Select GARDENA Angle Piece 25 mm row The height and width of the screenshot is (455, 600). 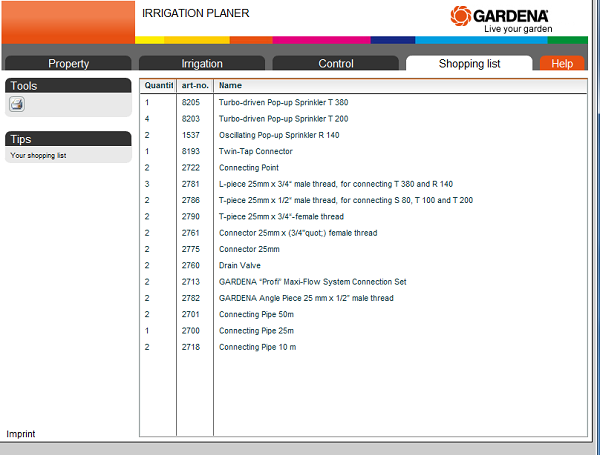[363, 298]
